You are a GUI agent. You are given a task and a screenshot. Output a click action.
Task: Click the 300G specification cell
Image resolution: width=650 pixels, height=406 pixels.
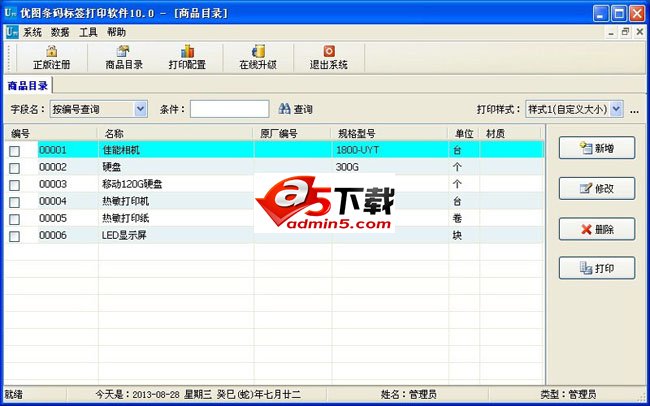click(390, 167)
